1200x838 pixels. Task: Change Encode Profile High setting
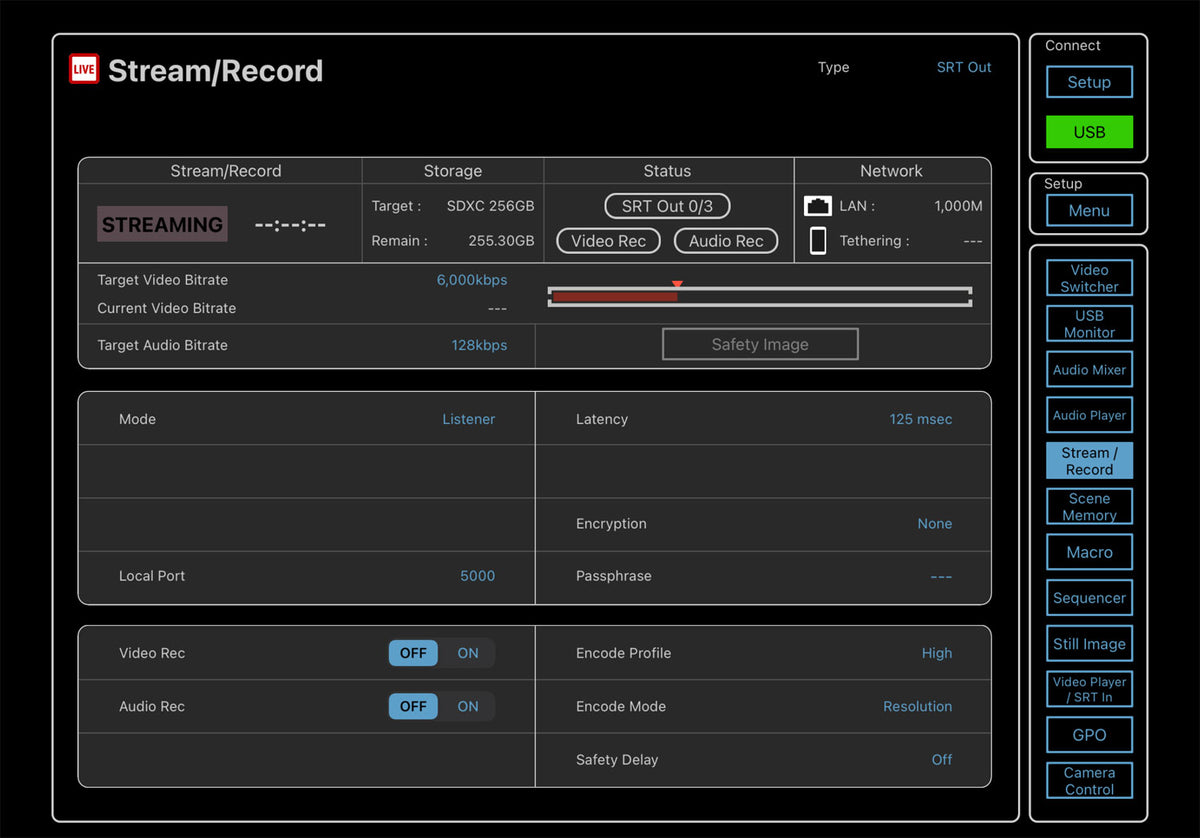(x=936, y=653)
